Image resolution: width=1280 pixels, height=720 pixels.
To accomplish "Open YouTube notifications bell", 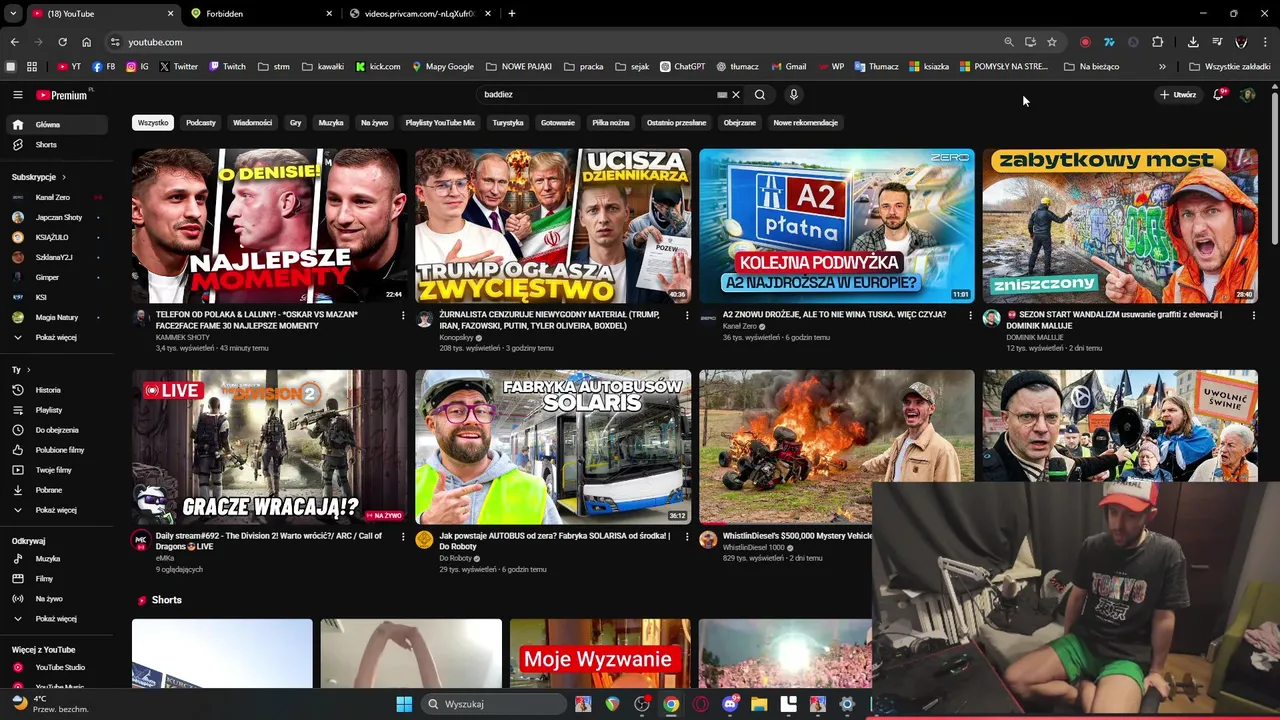I will click(1218, 95).
